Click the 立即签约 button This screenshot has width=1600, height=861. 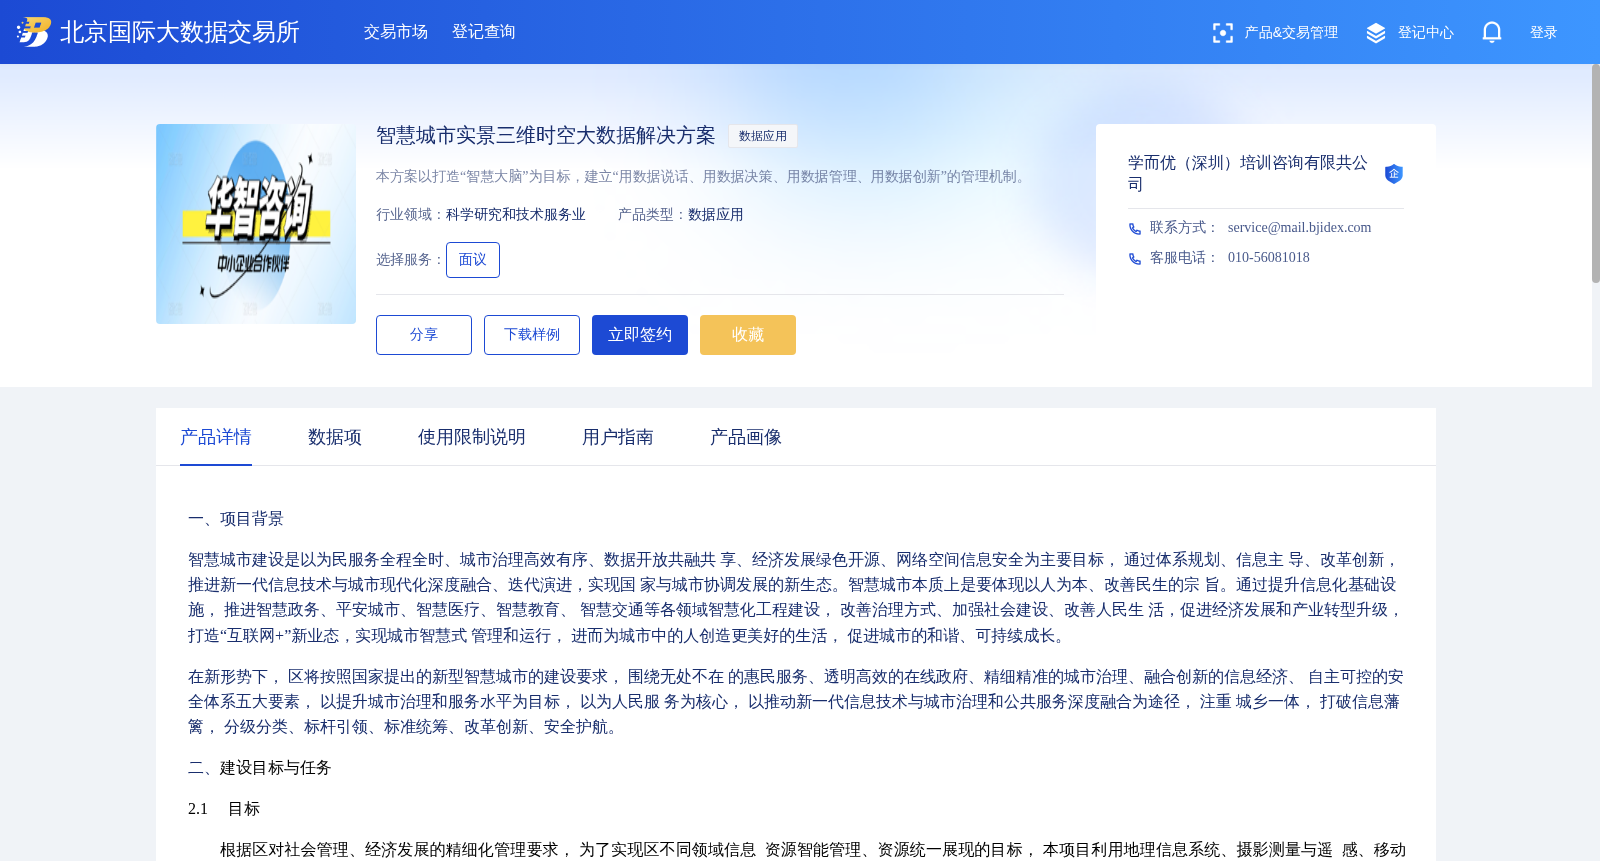pyautogui.click(x=640, y=335)
